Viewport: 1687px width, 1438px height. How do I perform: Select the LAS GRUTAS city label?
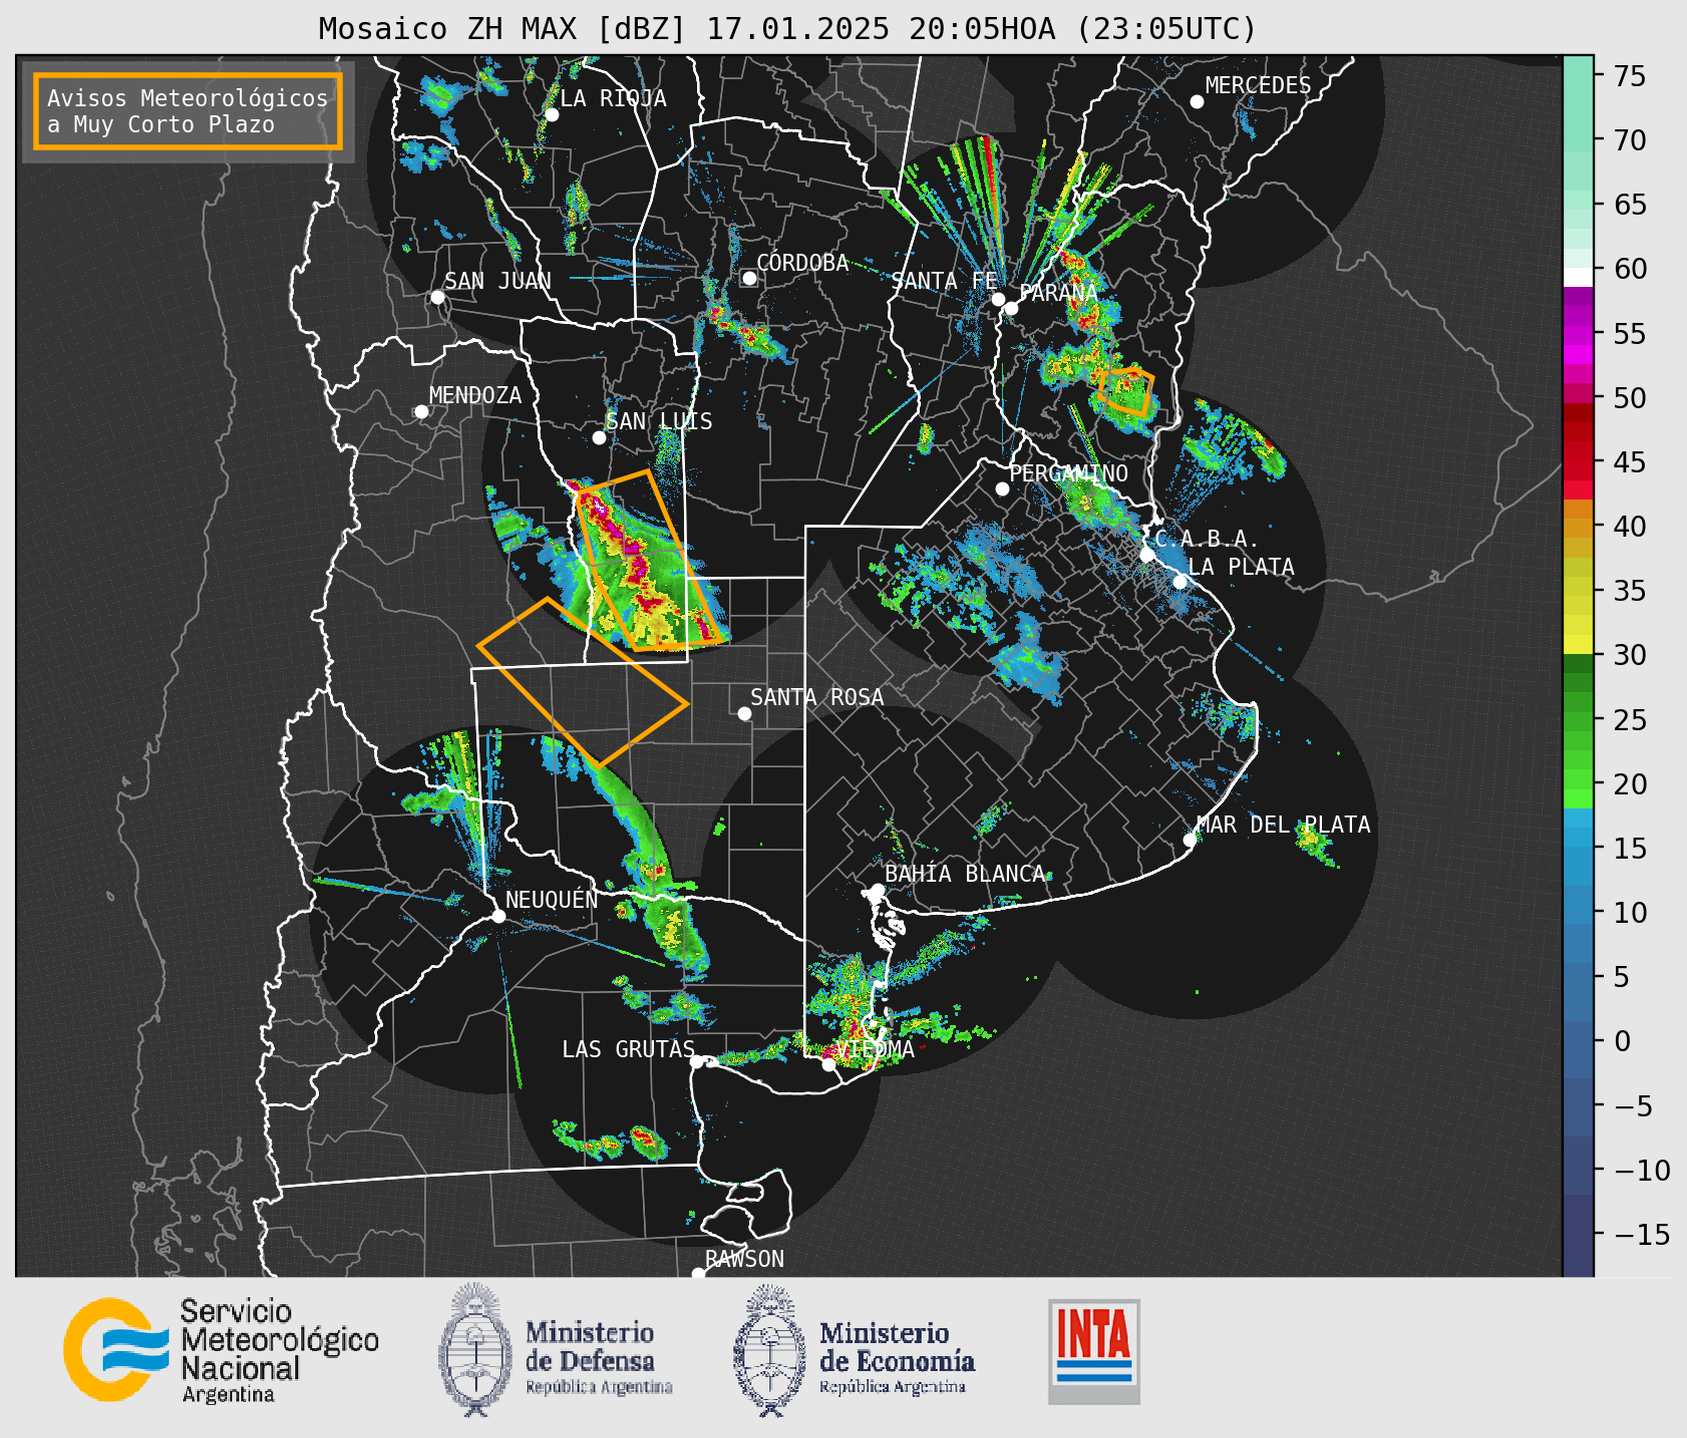point(628,1049)
